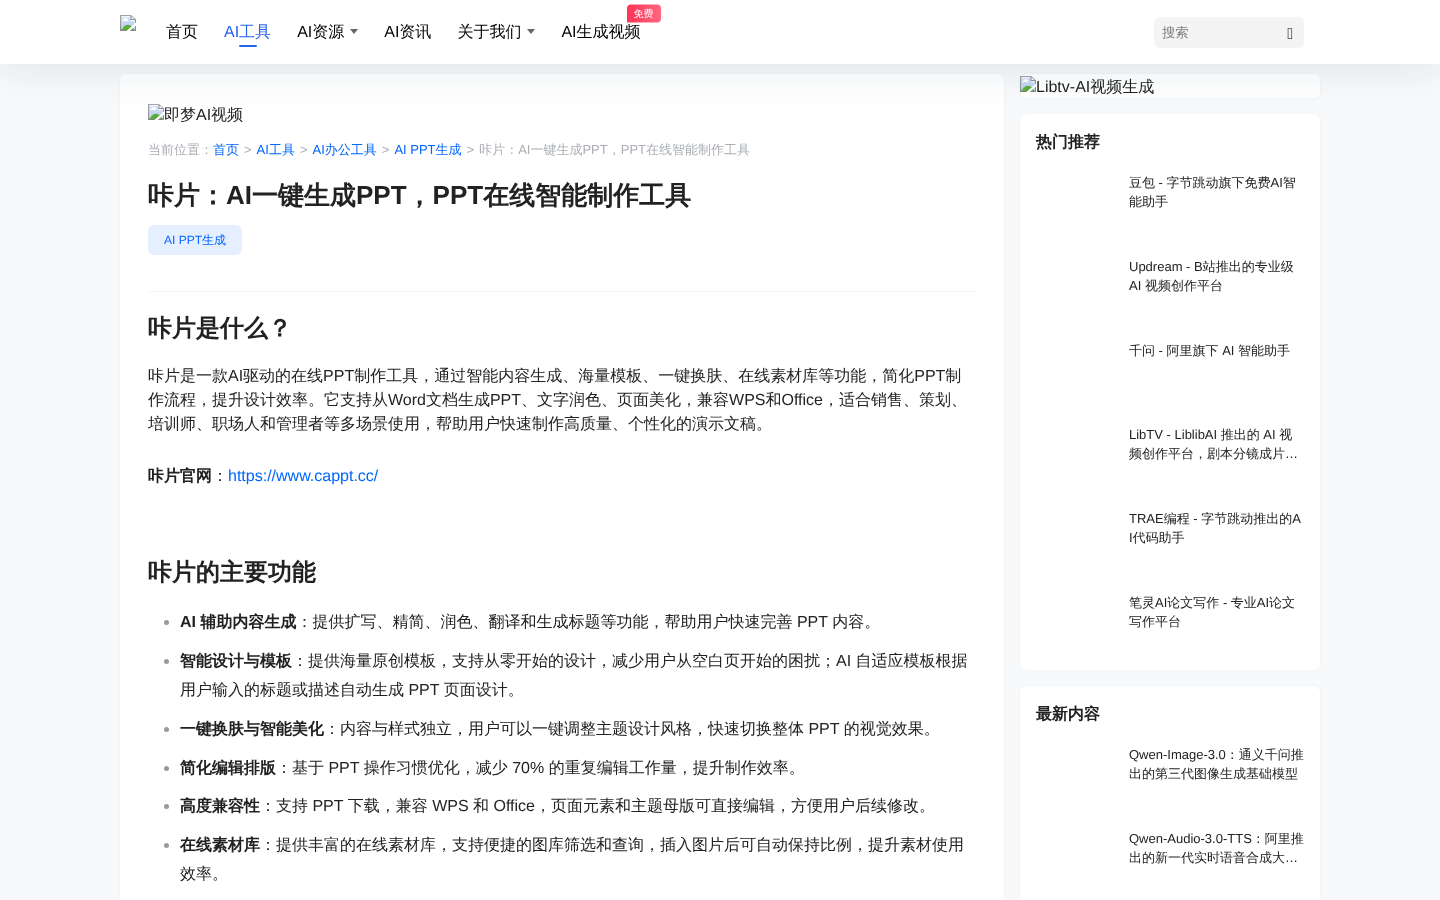Open the AI资讯 nav item
Viewport: 1440px width, 900px height.
407,32
